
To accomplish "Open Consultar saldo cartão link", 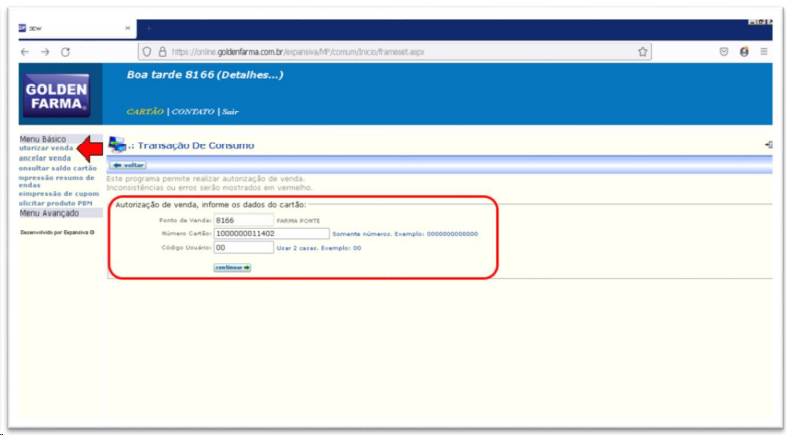I will (x=58, y=168).
